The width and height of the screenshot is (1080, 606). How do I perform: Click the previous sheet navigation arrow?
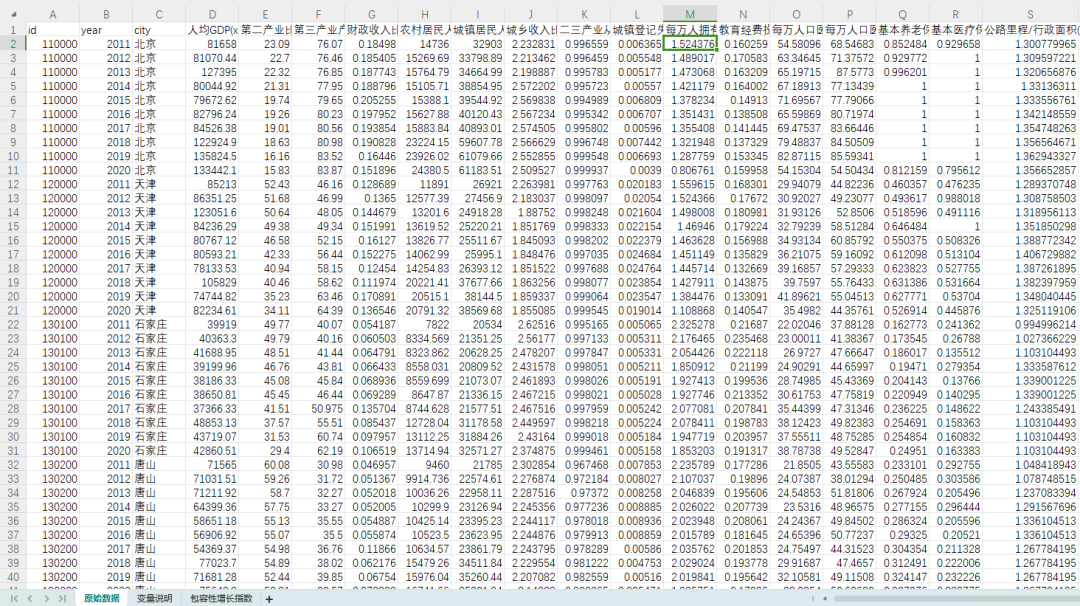[30, 598]
